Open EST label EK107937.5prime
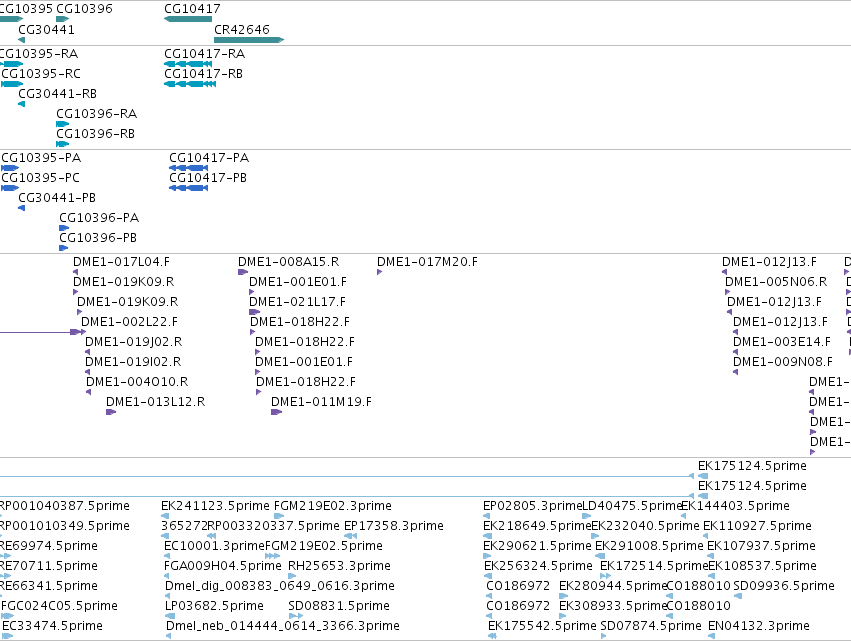Image resolution: width=851 pixels, height=641 pixels. [x=761, y=545]
